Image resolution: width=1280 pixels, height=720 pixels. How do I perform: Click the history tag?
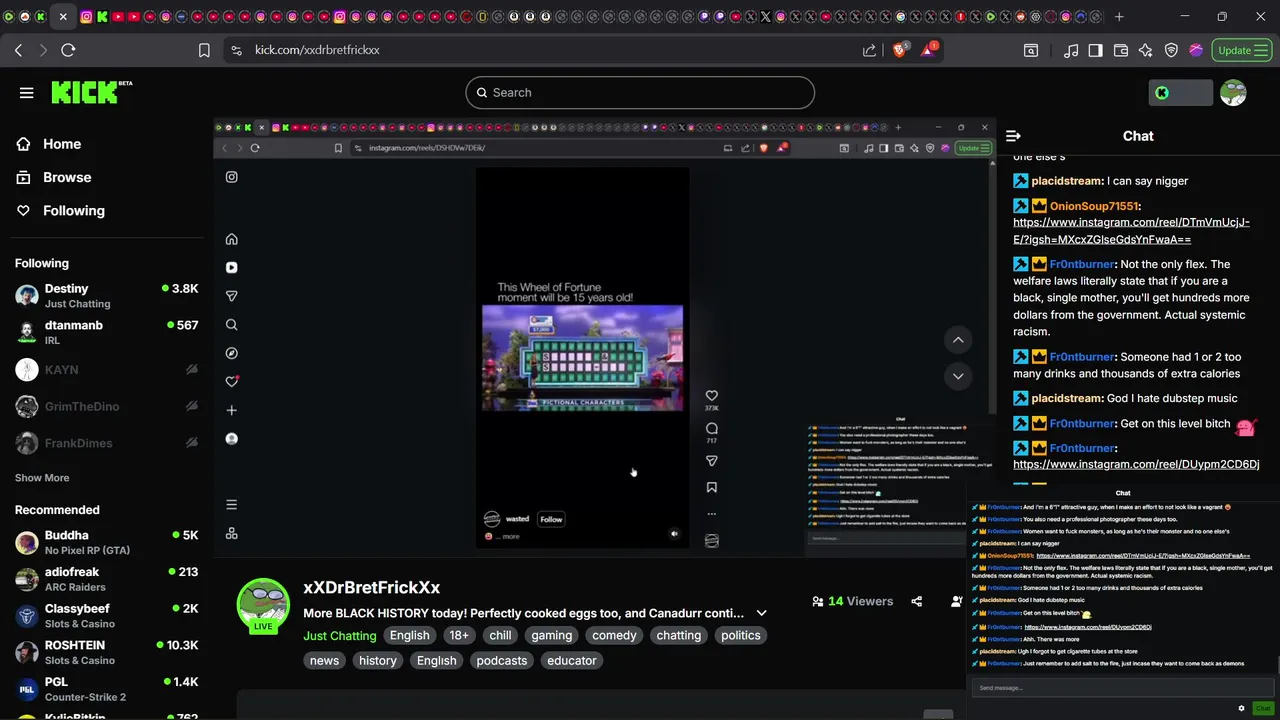pyautogui.click(x=378, y=661)
